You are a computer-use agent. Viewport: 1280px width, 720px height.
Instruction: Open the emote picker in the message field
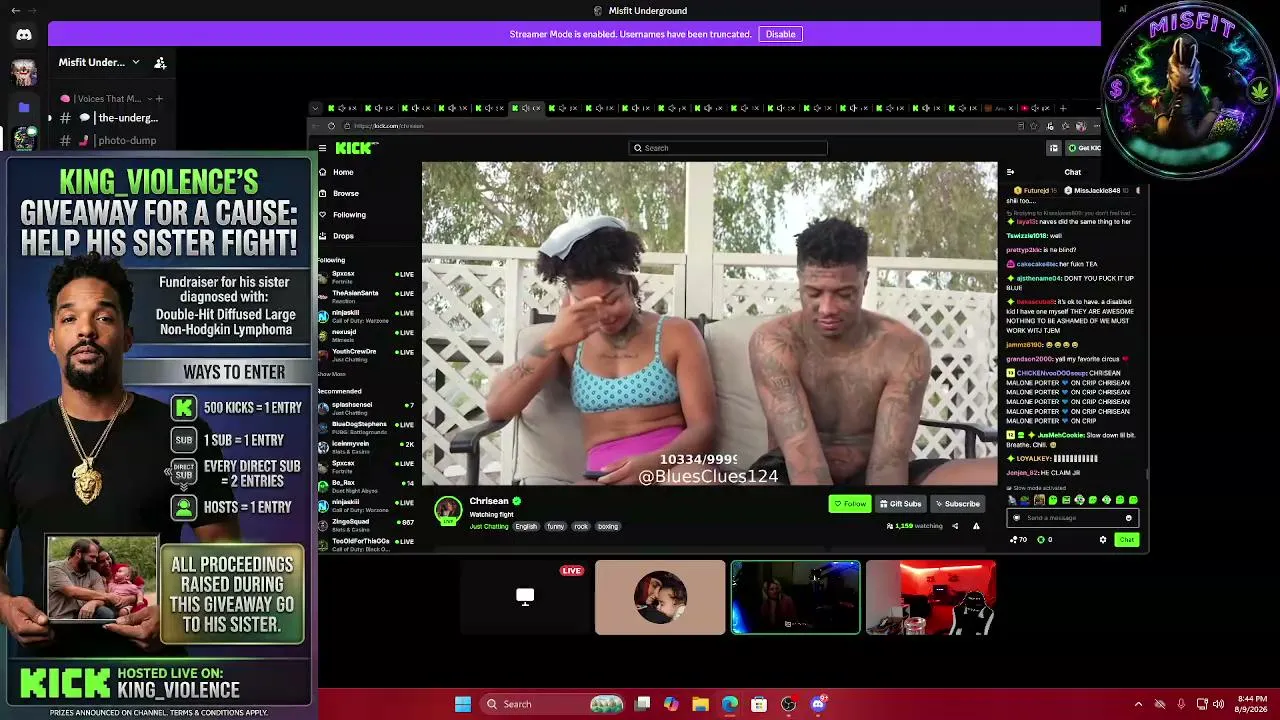(1129, 518)
